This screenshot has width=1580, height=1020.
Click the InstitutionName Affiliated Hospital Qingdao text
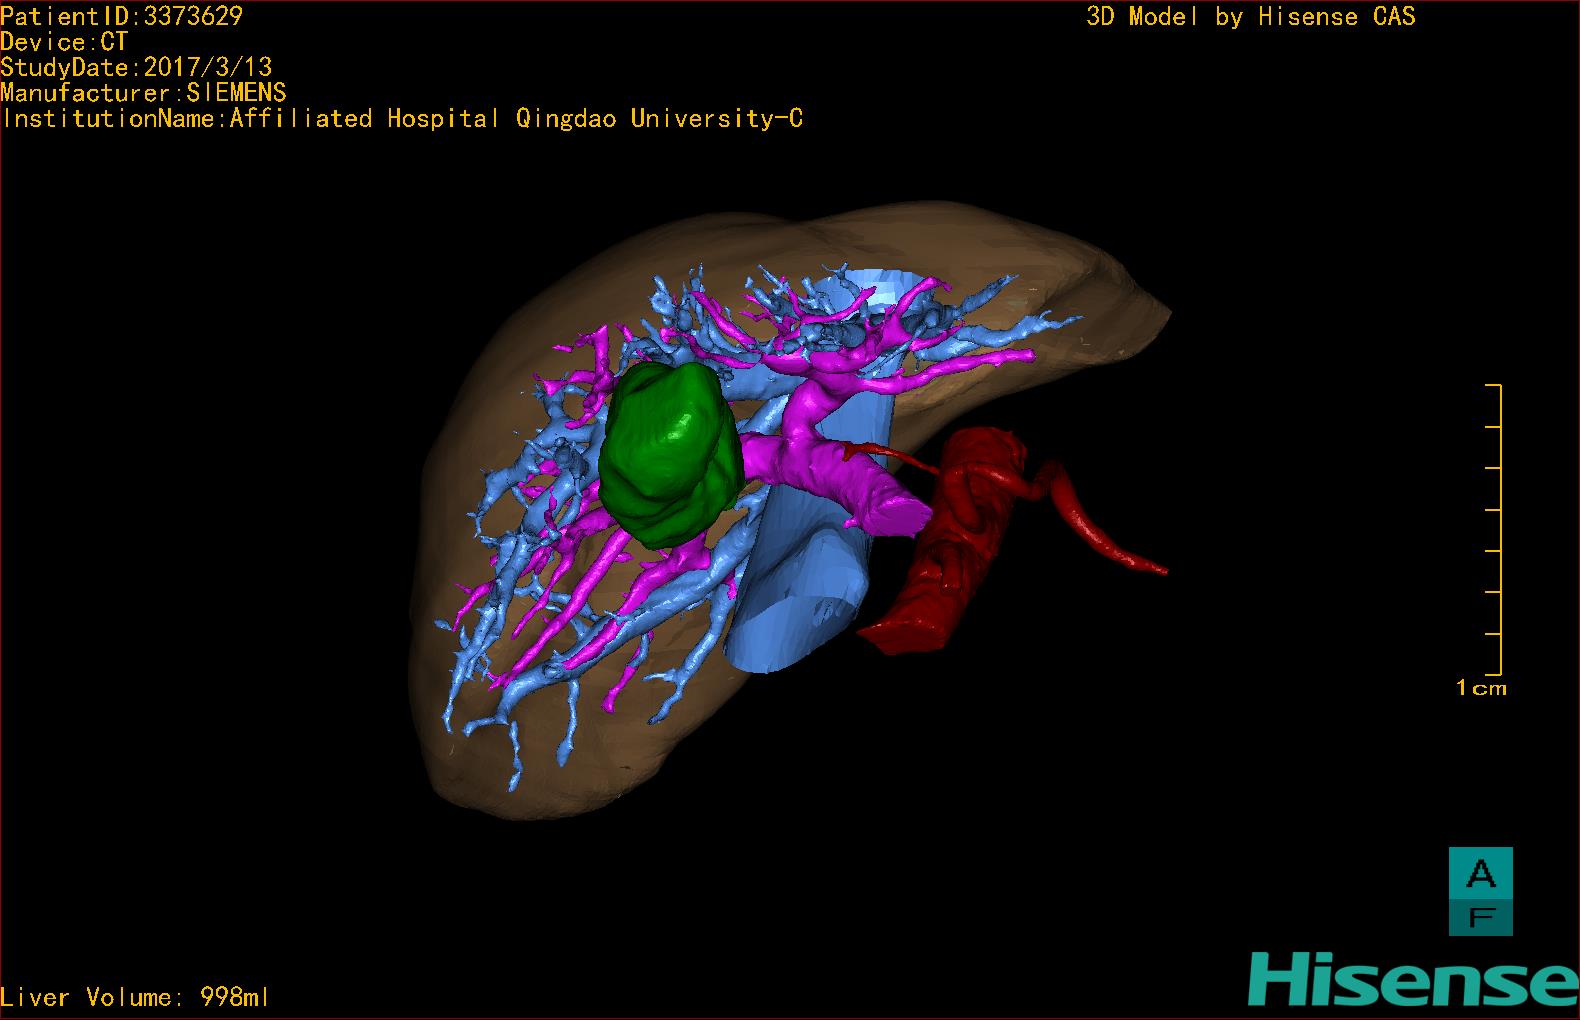(402, 119)
